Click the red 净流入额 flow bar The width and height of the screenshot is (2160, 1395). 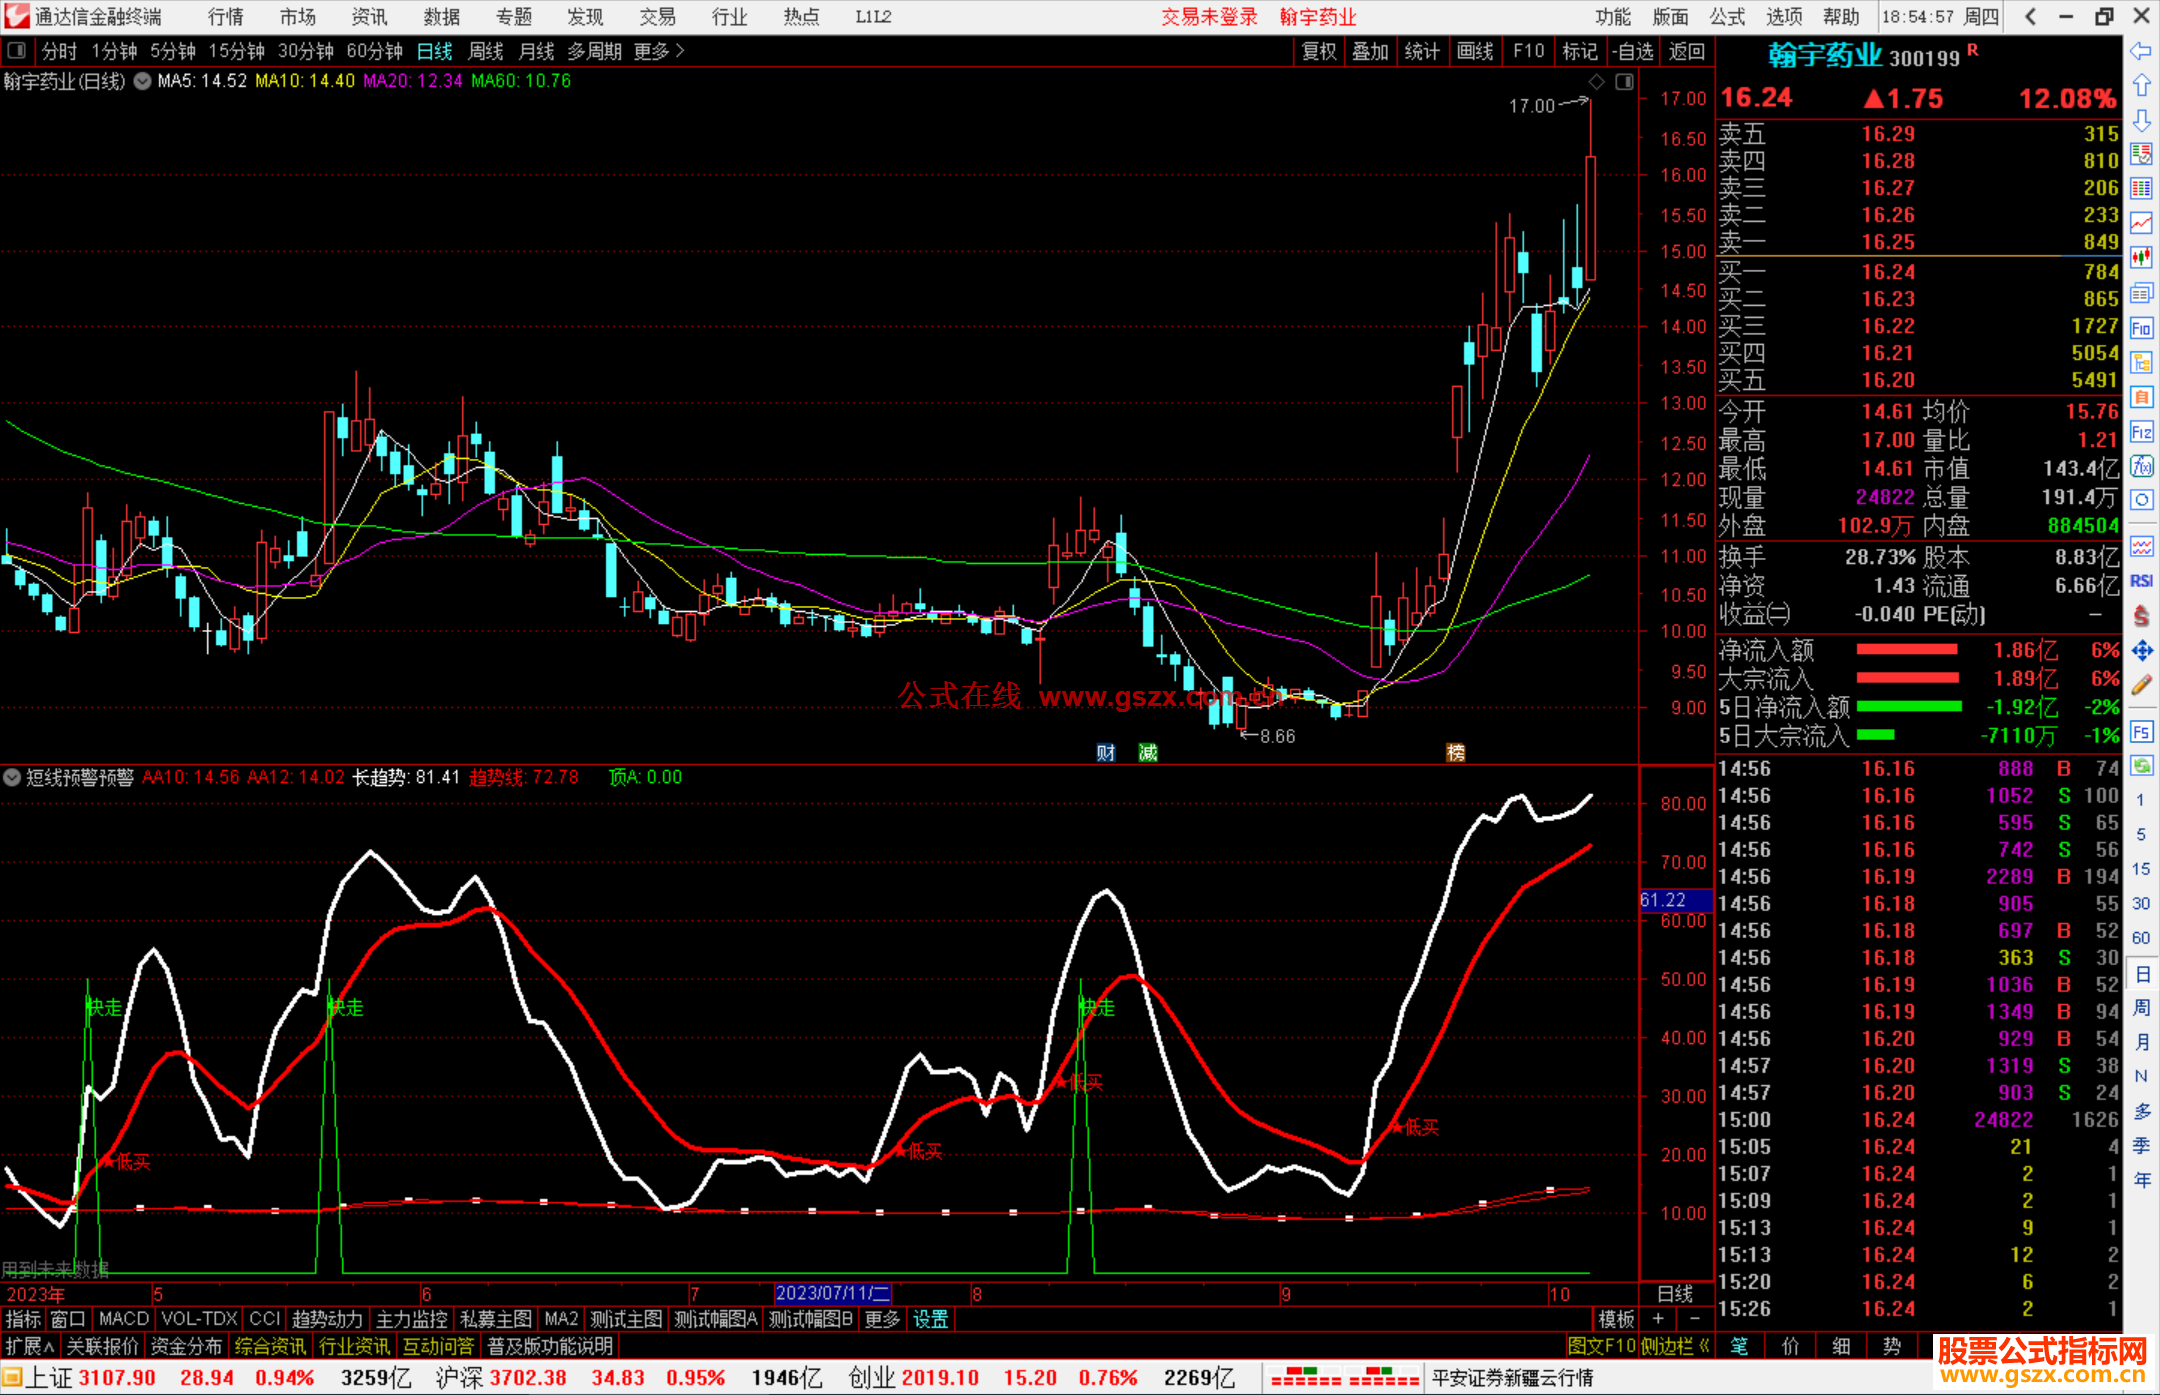[1906, 650]
